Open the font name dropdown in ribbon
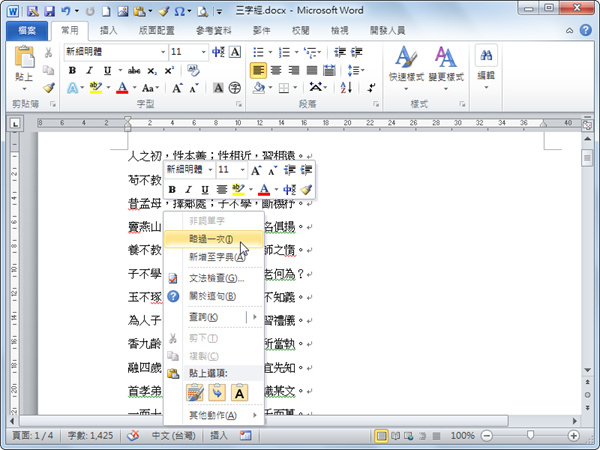 coord(163,52)
